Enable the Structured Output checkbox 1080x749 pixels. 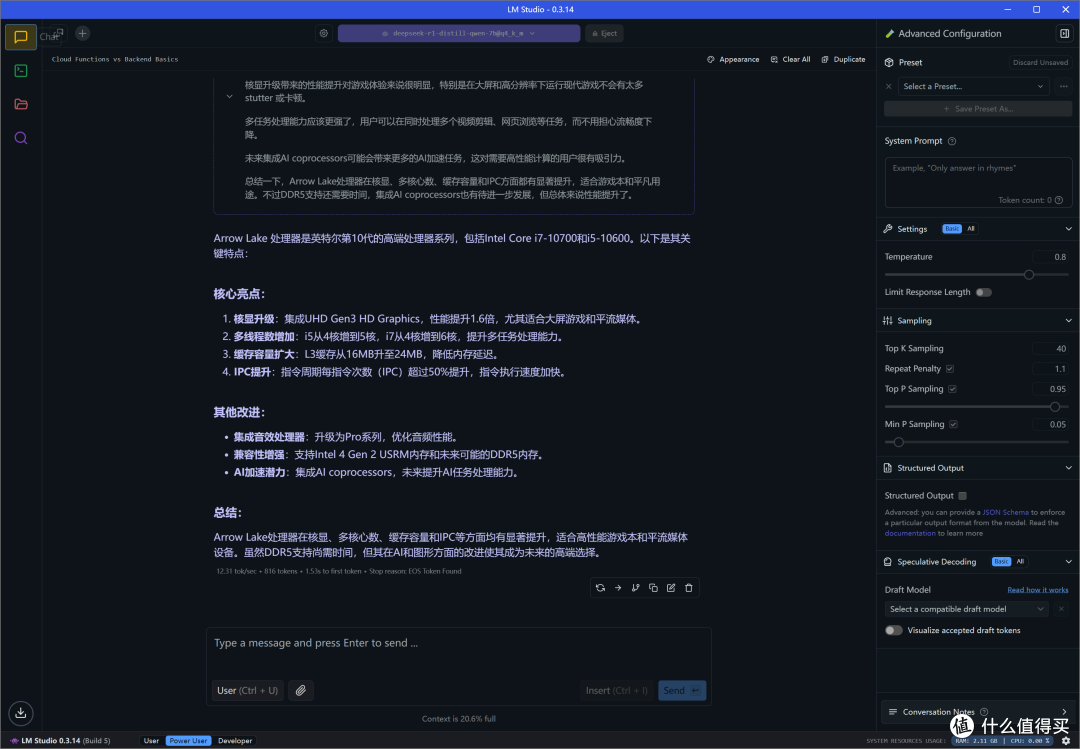coord(963,495)
